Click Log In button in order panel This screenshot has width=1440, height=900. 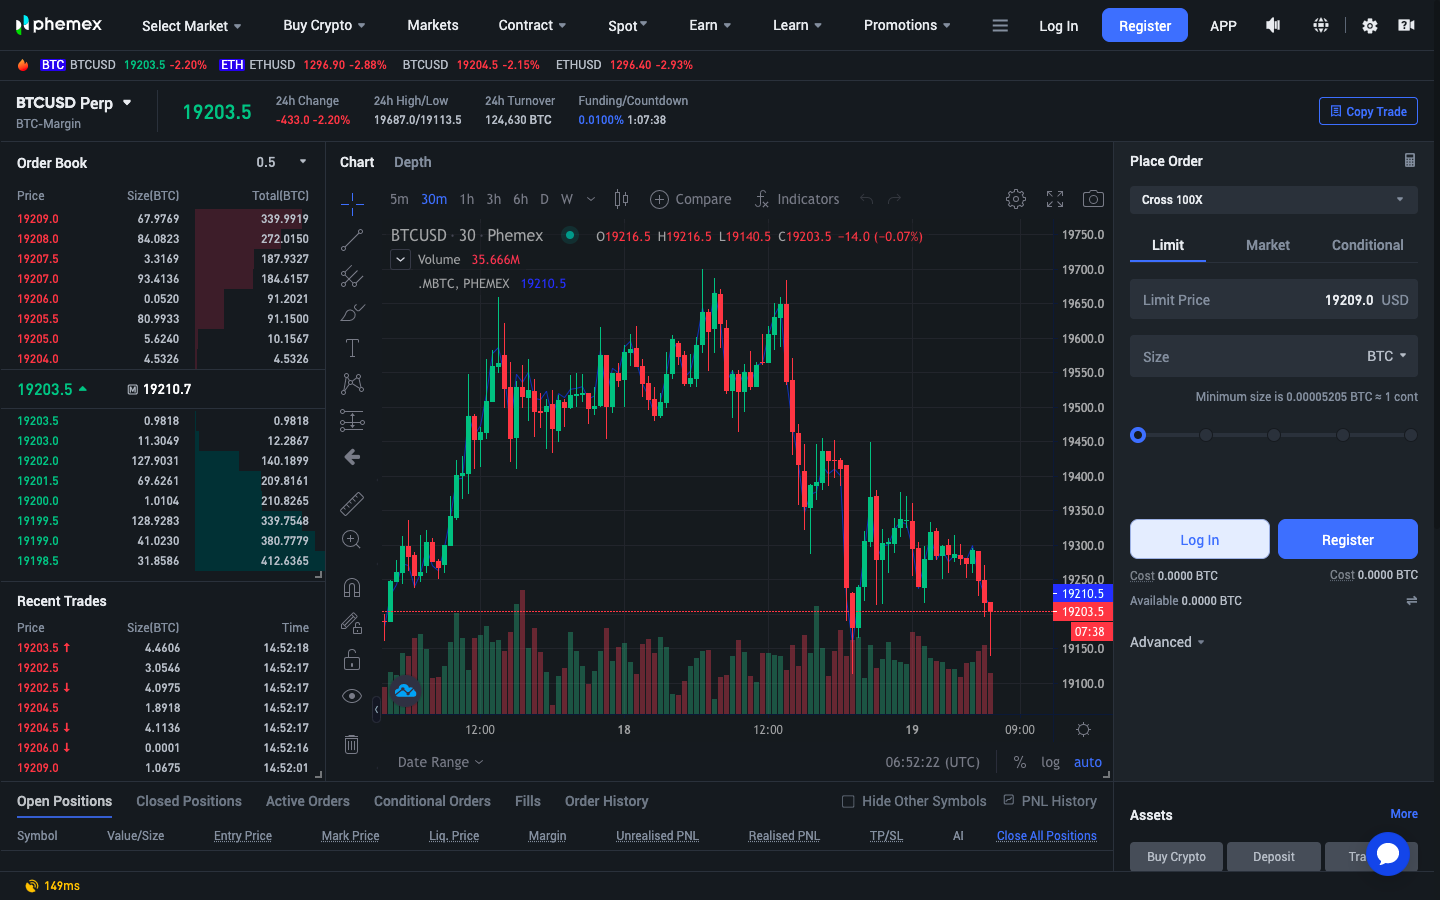1200,539
